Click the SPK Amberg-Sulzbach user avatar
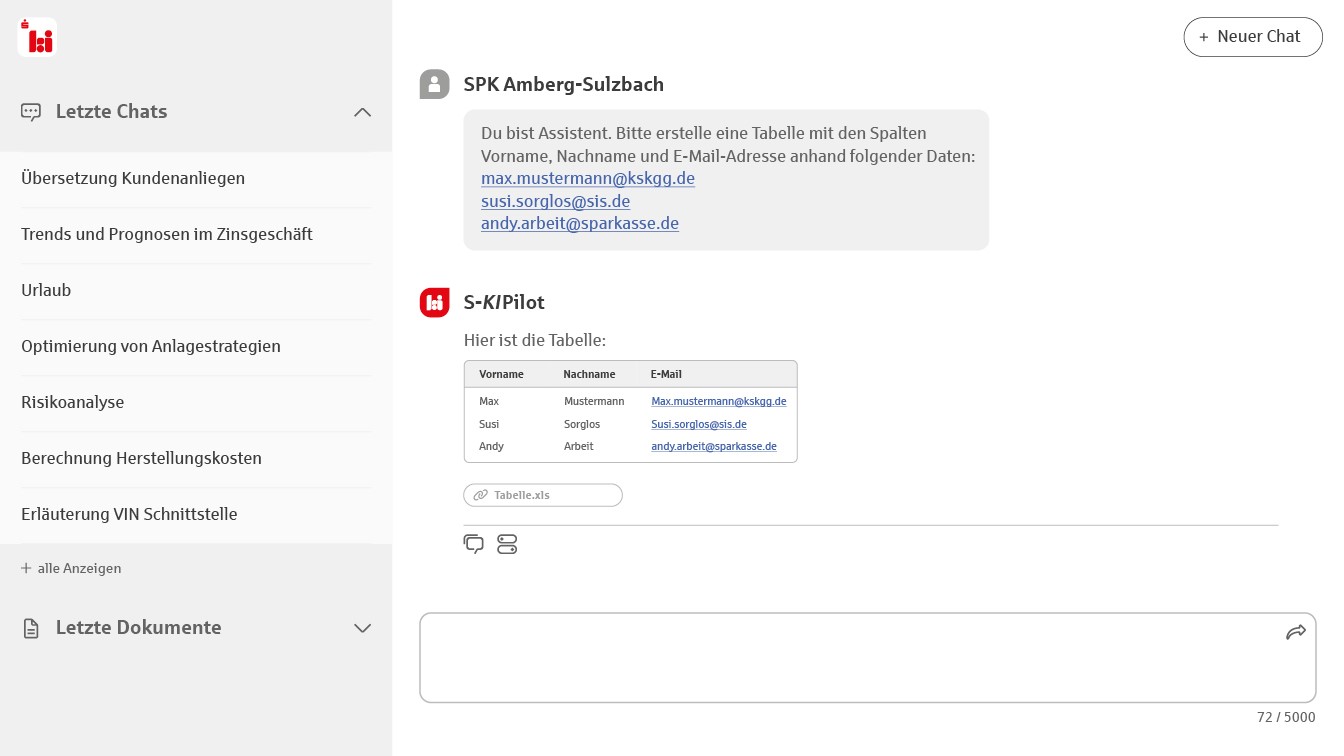1344x756 pixels. 435,85
